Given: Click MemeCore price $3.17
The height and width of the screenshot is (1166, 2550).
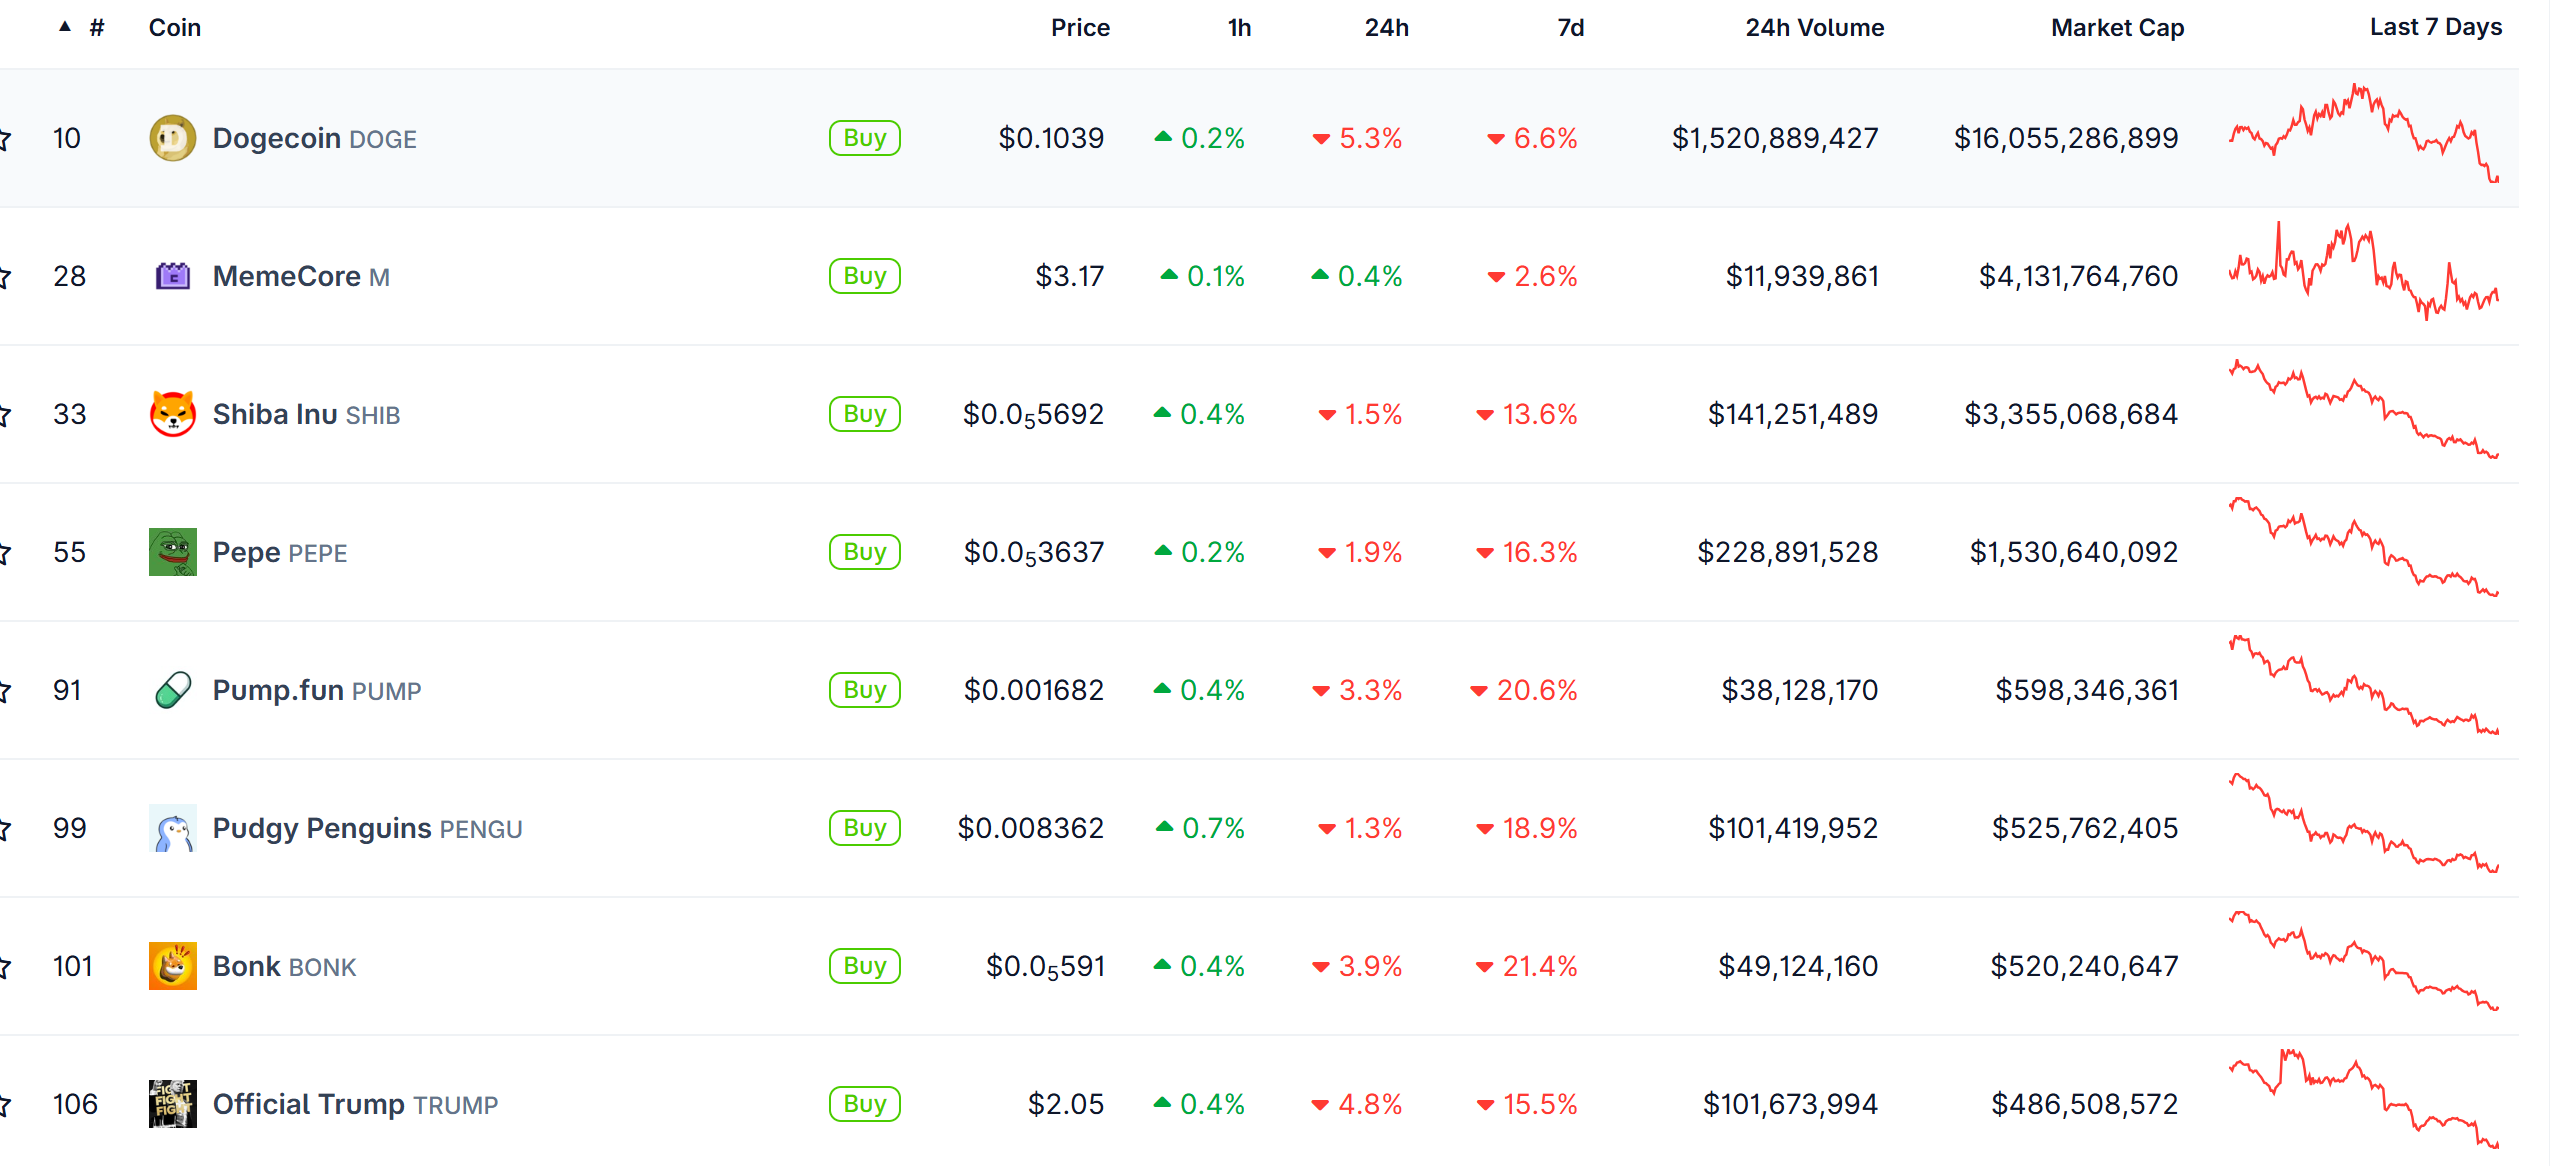Looking at the screenshot, I should point(1070,276).
